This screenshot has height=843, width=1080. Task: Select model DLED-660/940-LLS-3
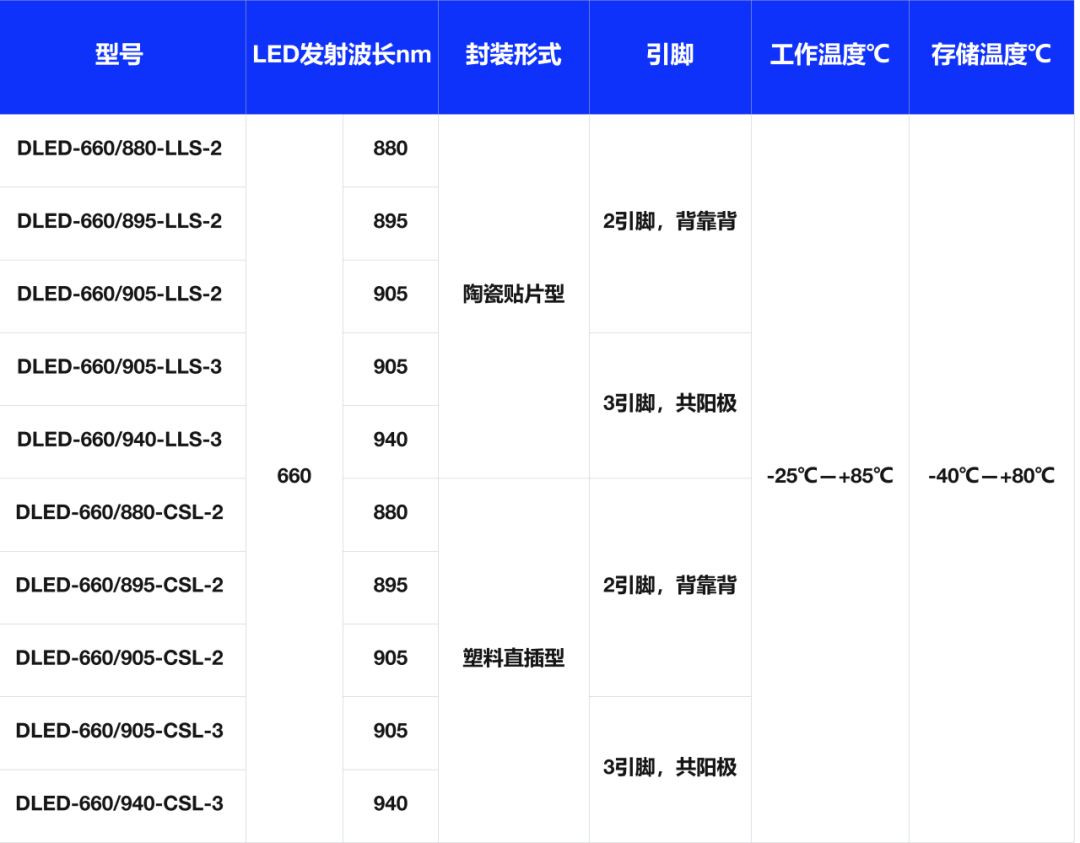[x=120, y=441]
